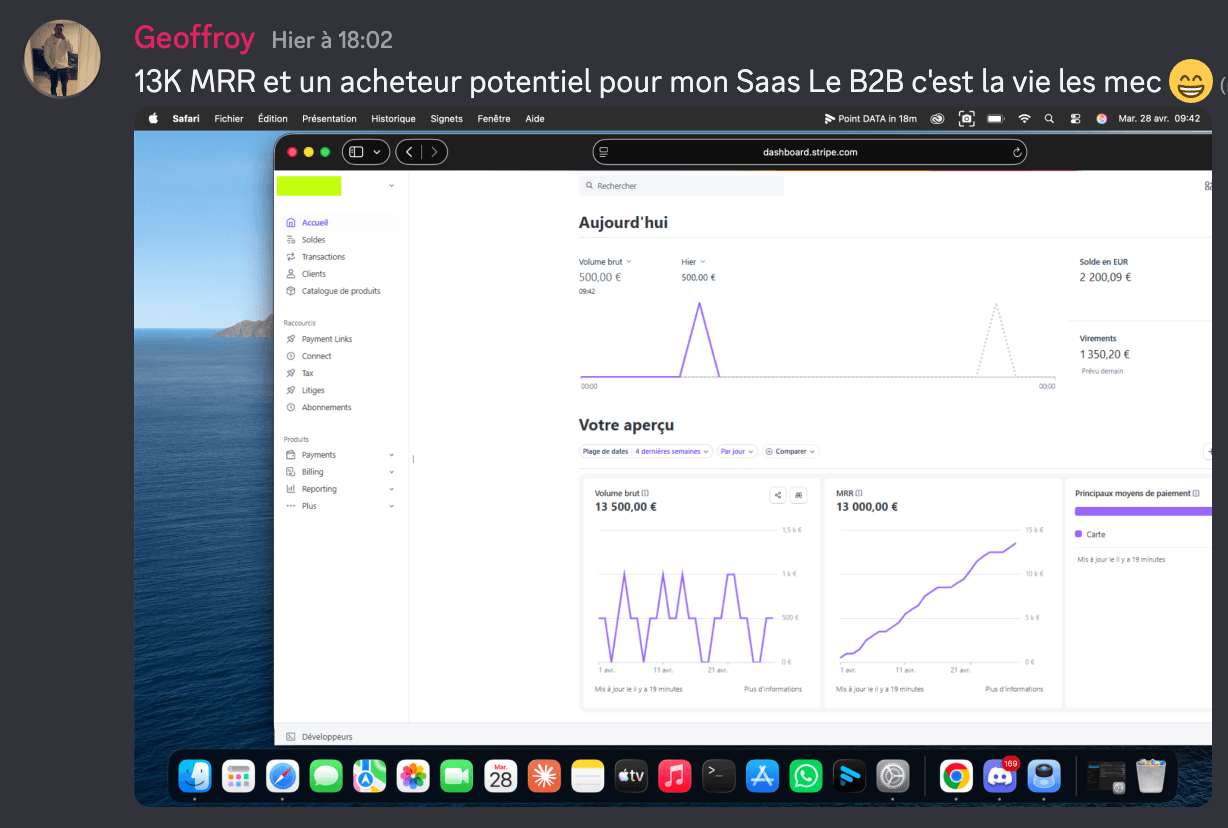Open App Store from the Dock
Screen dimensions: 1228x828
click(763, 775)
